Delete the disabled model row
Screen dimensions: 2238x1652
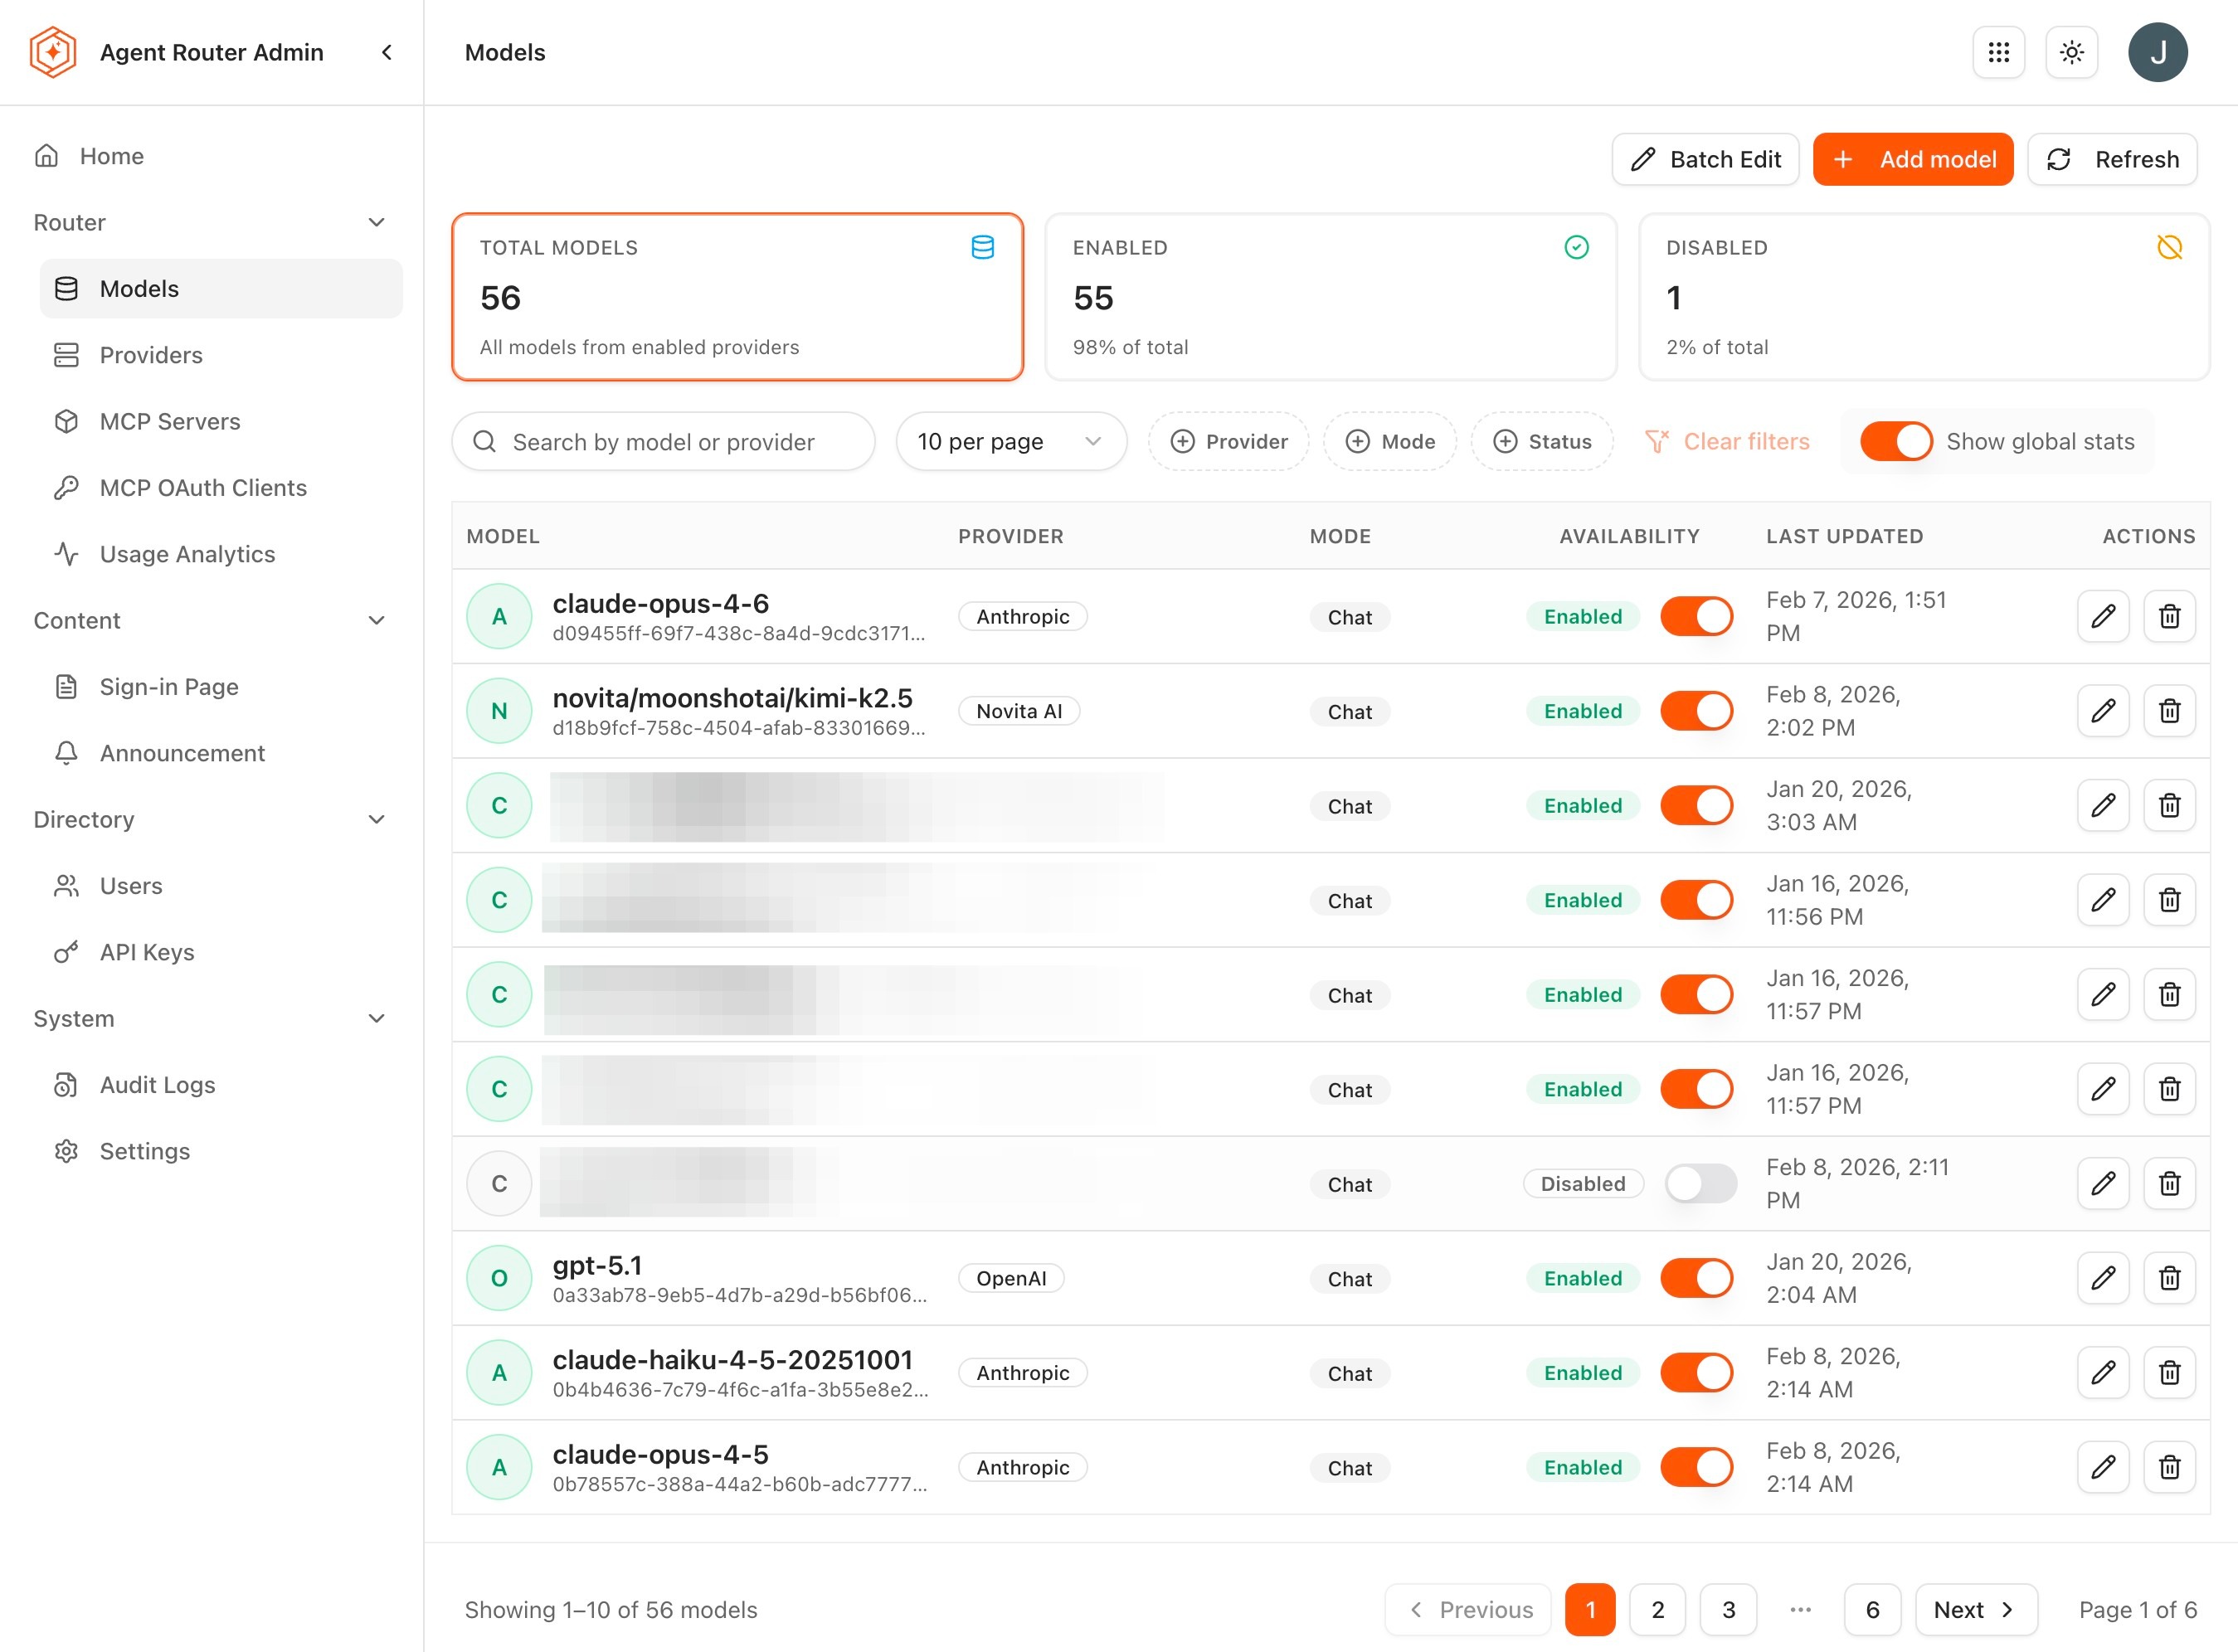[2169, 1183]
